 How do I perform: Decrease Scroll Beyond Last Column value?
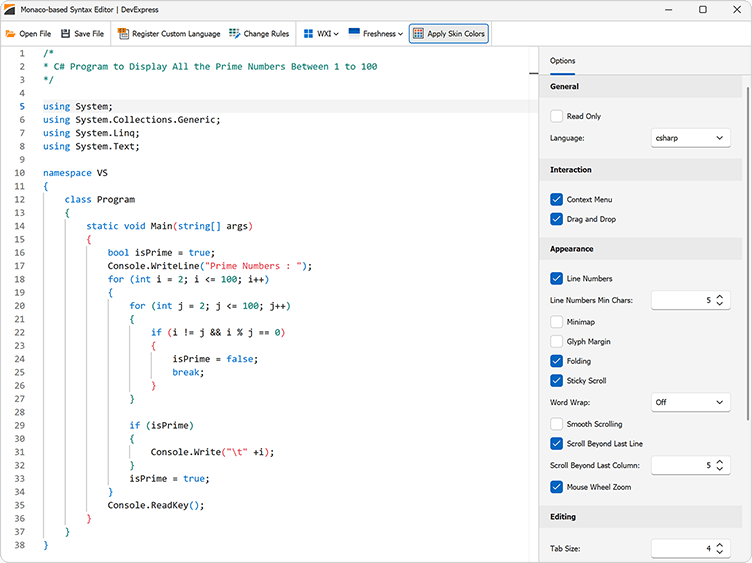click(719, 469)
